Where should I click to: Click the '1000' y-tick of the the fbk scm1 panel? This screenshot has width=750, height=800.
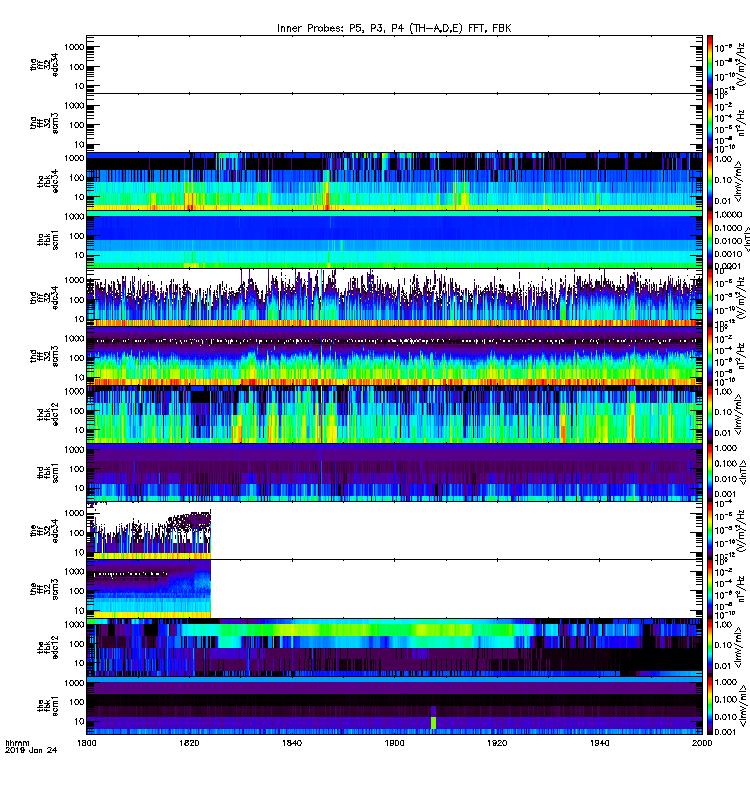click(74, 683)
